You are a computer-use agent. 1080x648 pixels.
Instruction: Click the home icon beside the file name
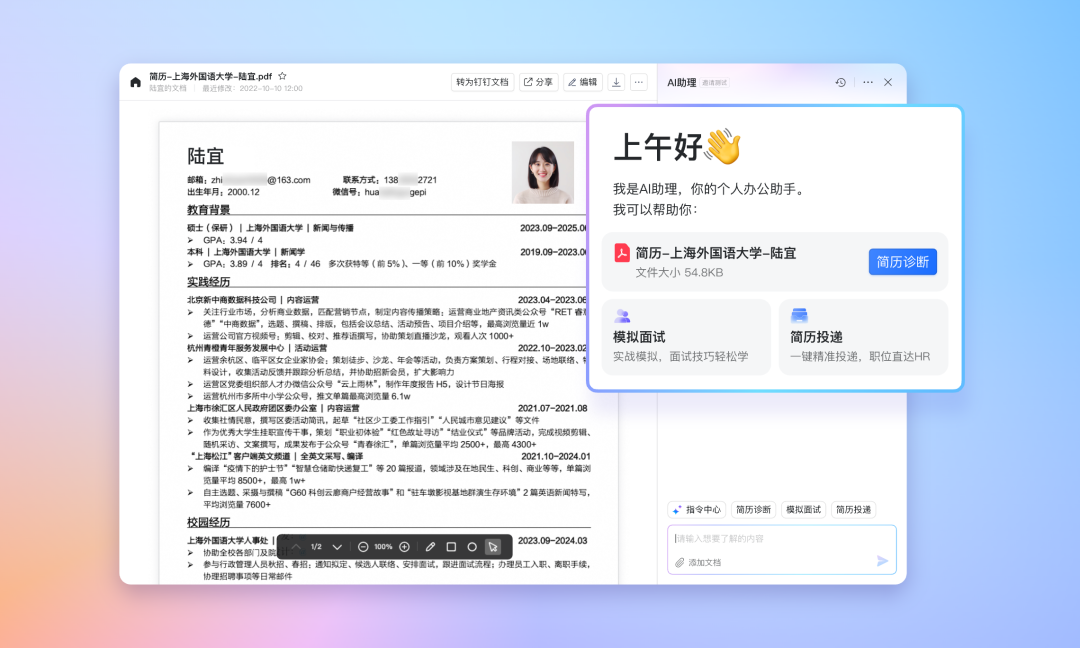click(136, 82)
